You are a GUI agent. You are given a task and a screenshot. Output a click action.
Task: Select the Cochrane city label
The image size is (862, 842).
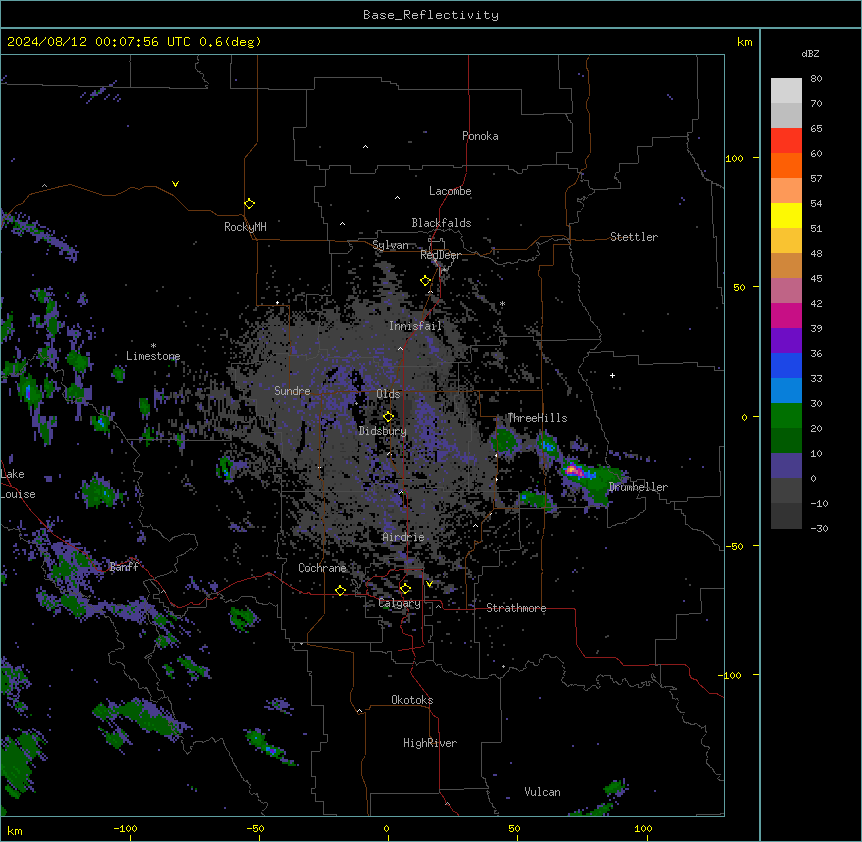click(322, 568)
